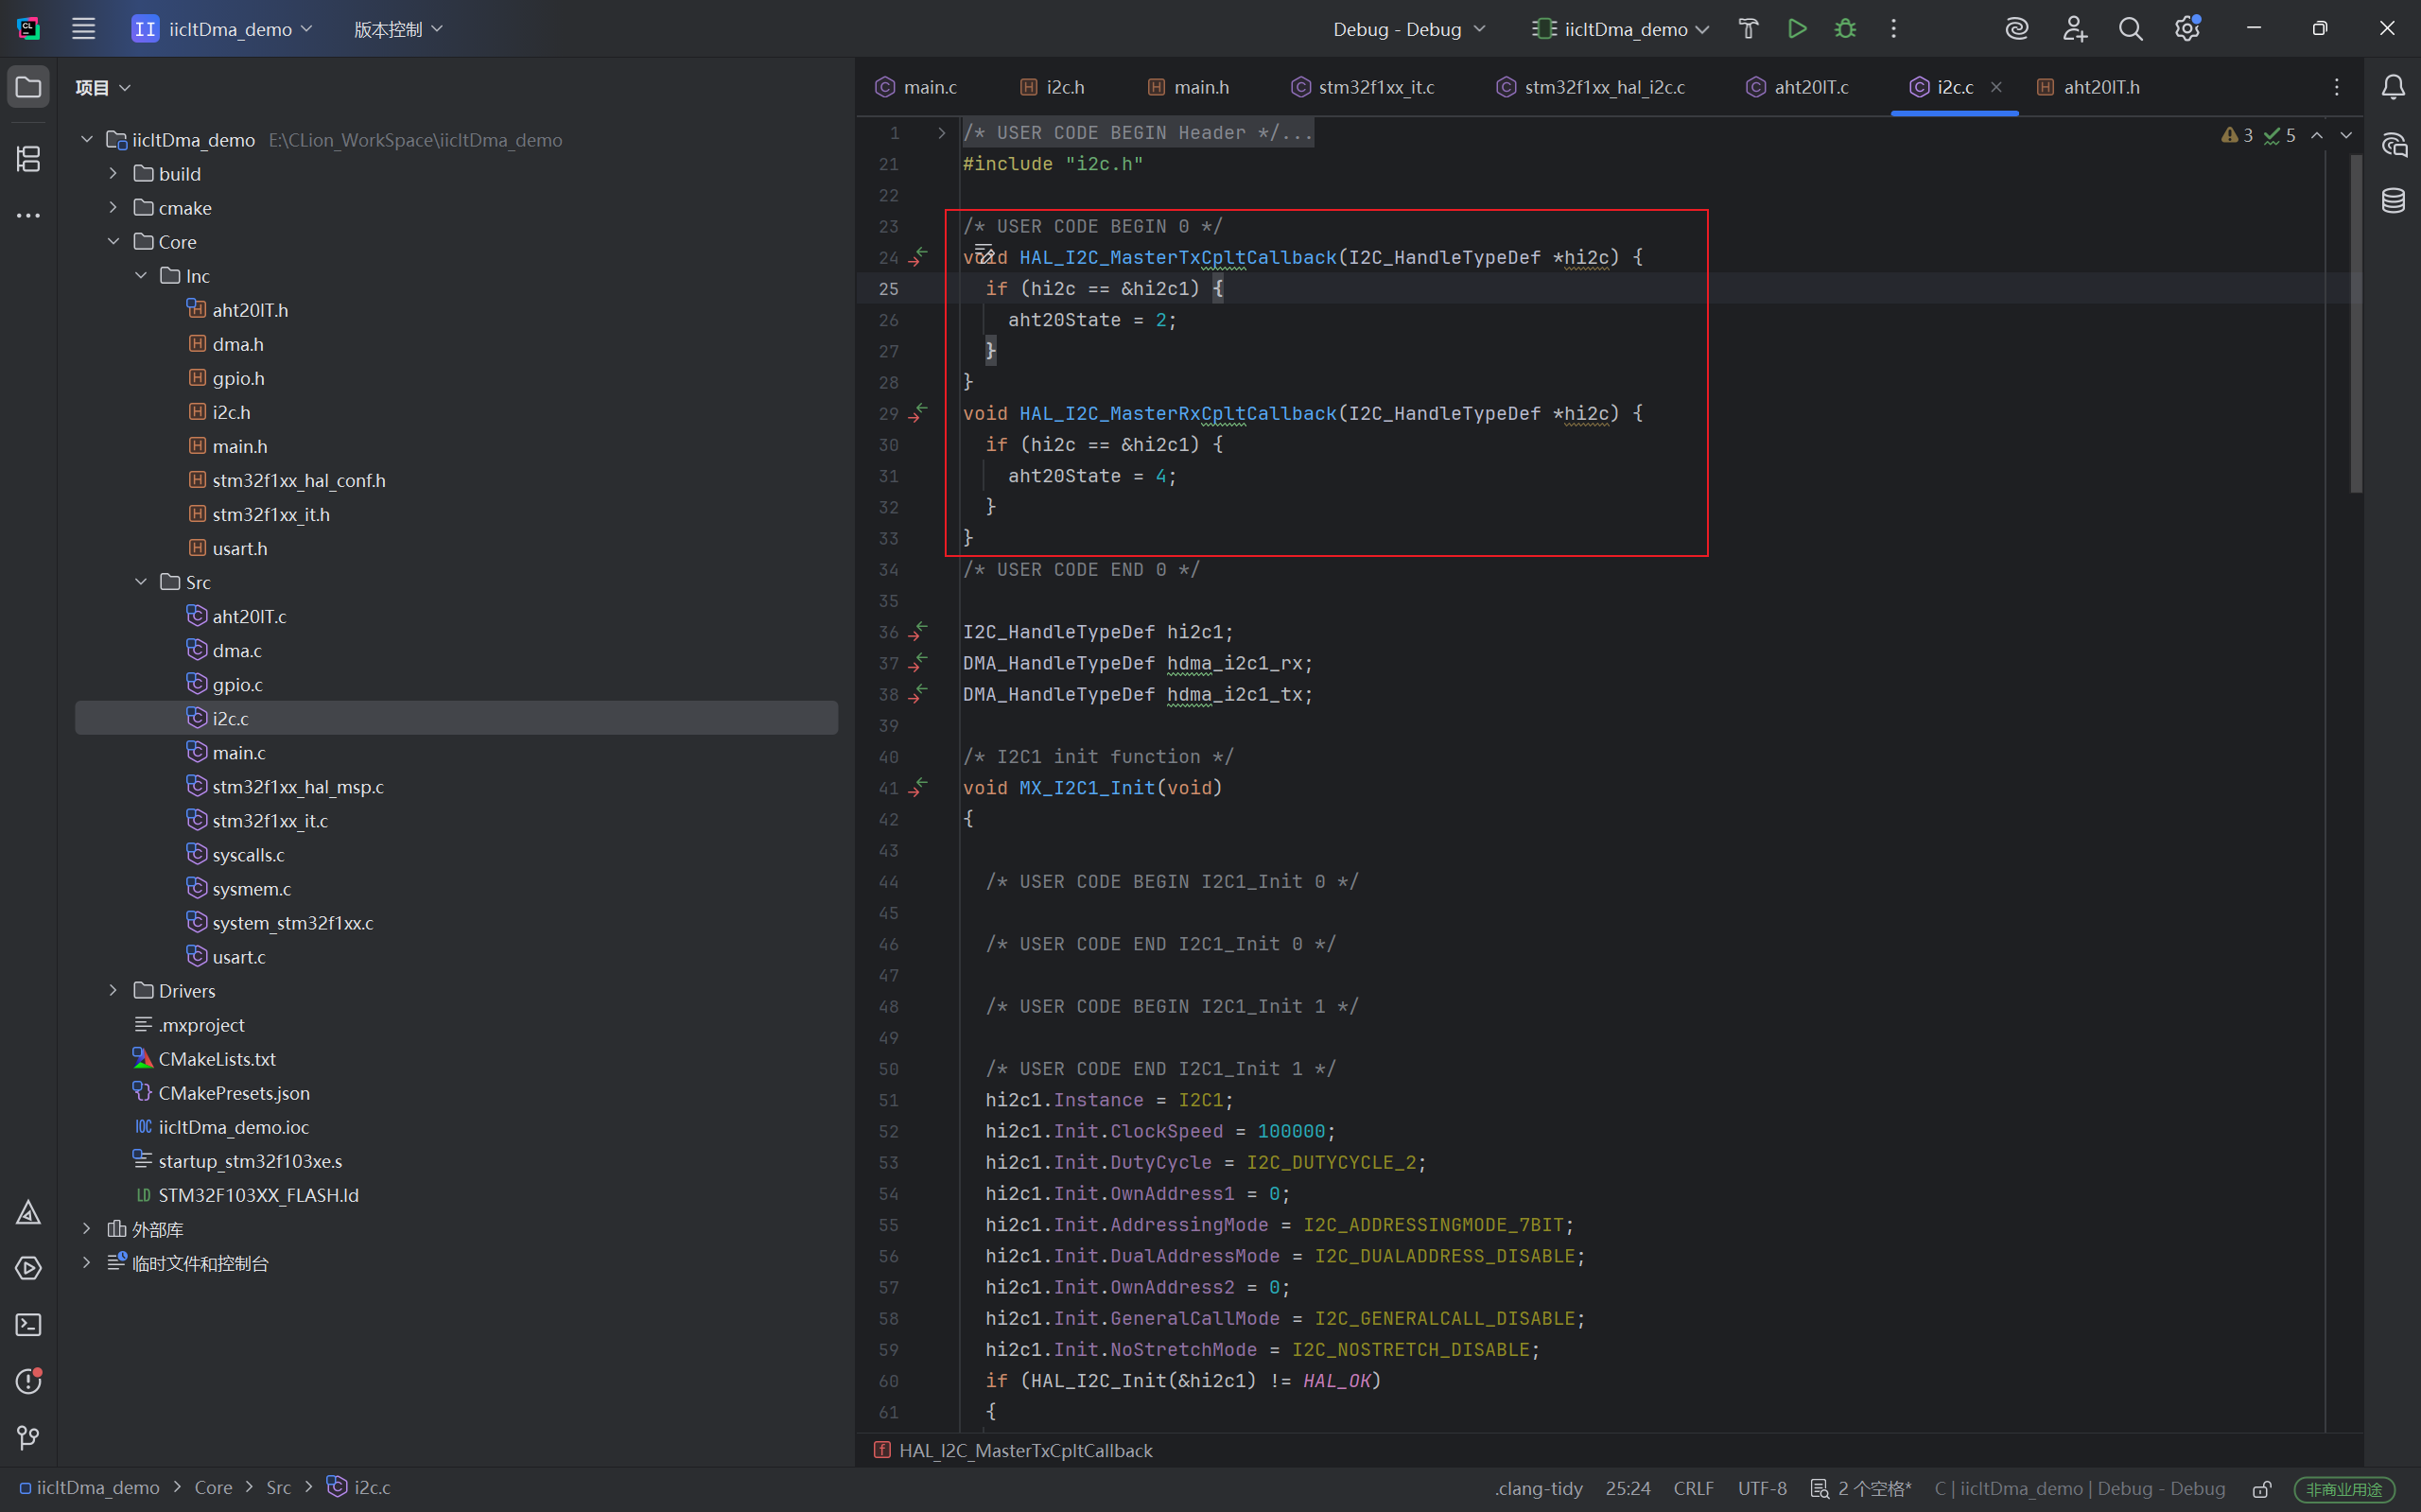The image size is (2421, 1512).
Task: Open the Notifications bell panel
Action: coord(2393,88)
